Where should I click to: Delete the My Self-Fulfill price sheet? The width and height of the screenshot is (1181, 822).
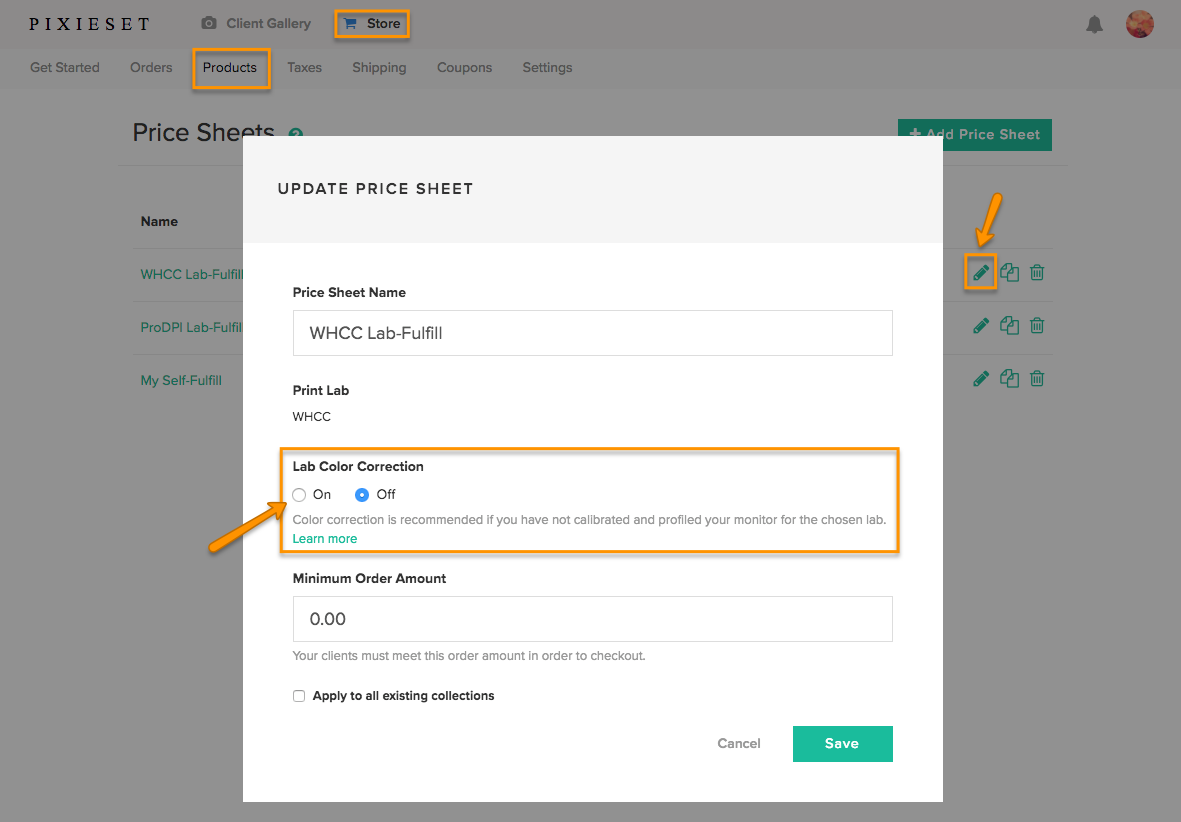(1037, 378)
